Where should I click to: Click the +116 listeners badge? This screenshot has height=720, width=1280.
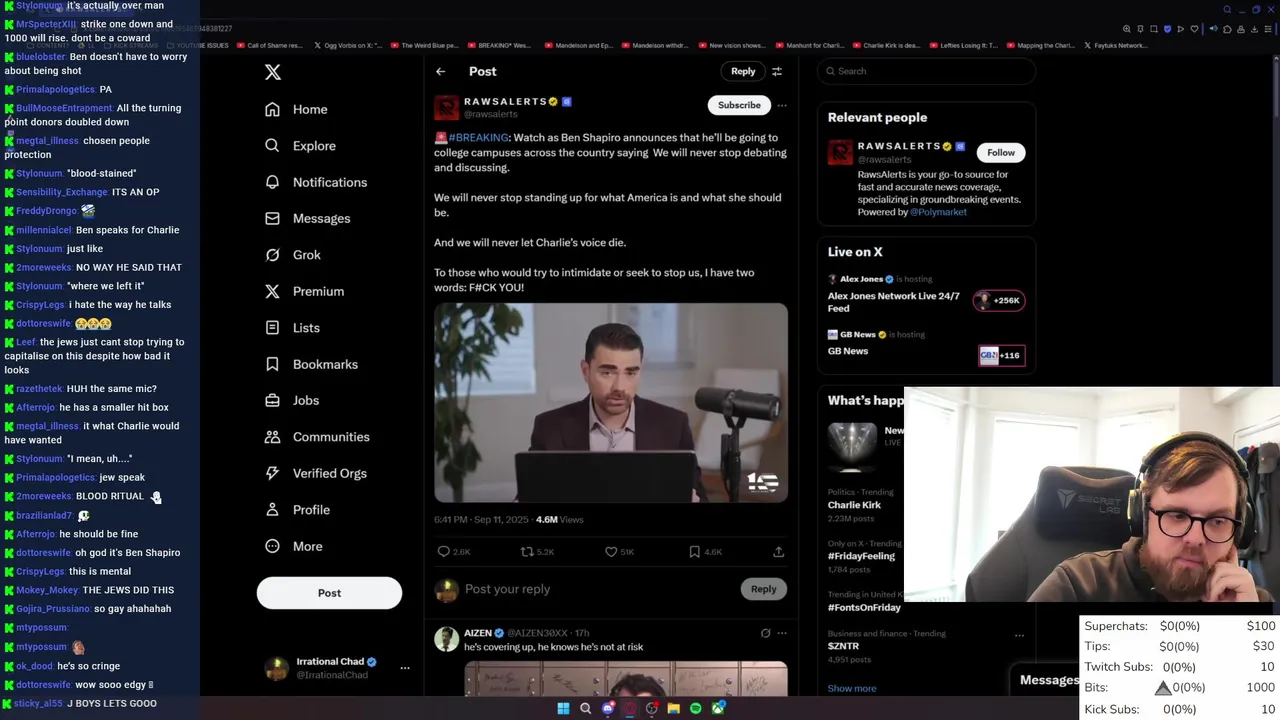(1001, 355)
